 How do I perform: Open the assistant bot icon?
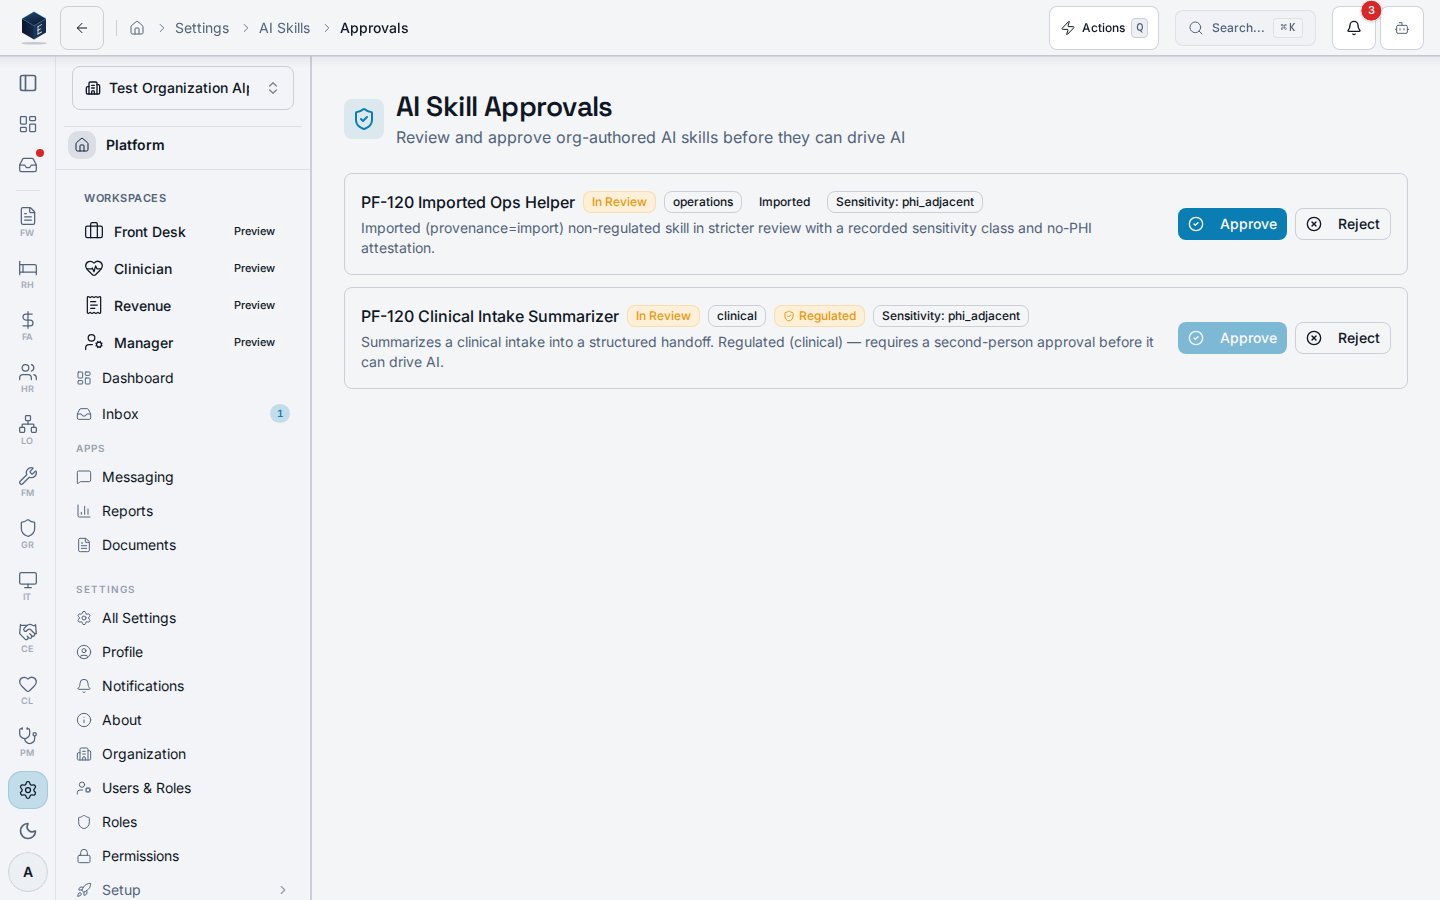tap(1402, 28)
